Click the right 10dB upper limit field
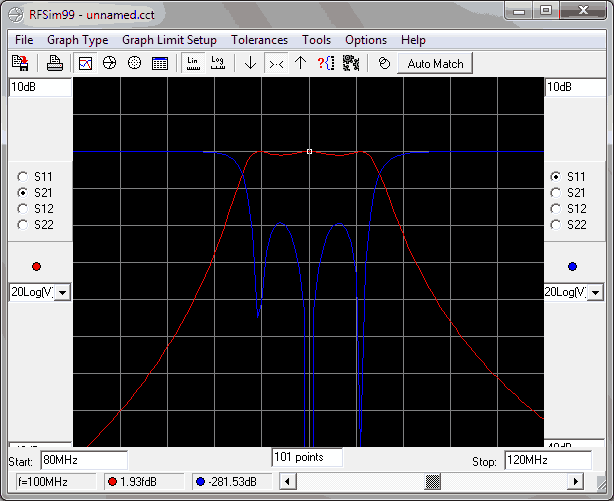The image size is (614, 501). click(575, 87)
